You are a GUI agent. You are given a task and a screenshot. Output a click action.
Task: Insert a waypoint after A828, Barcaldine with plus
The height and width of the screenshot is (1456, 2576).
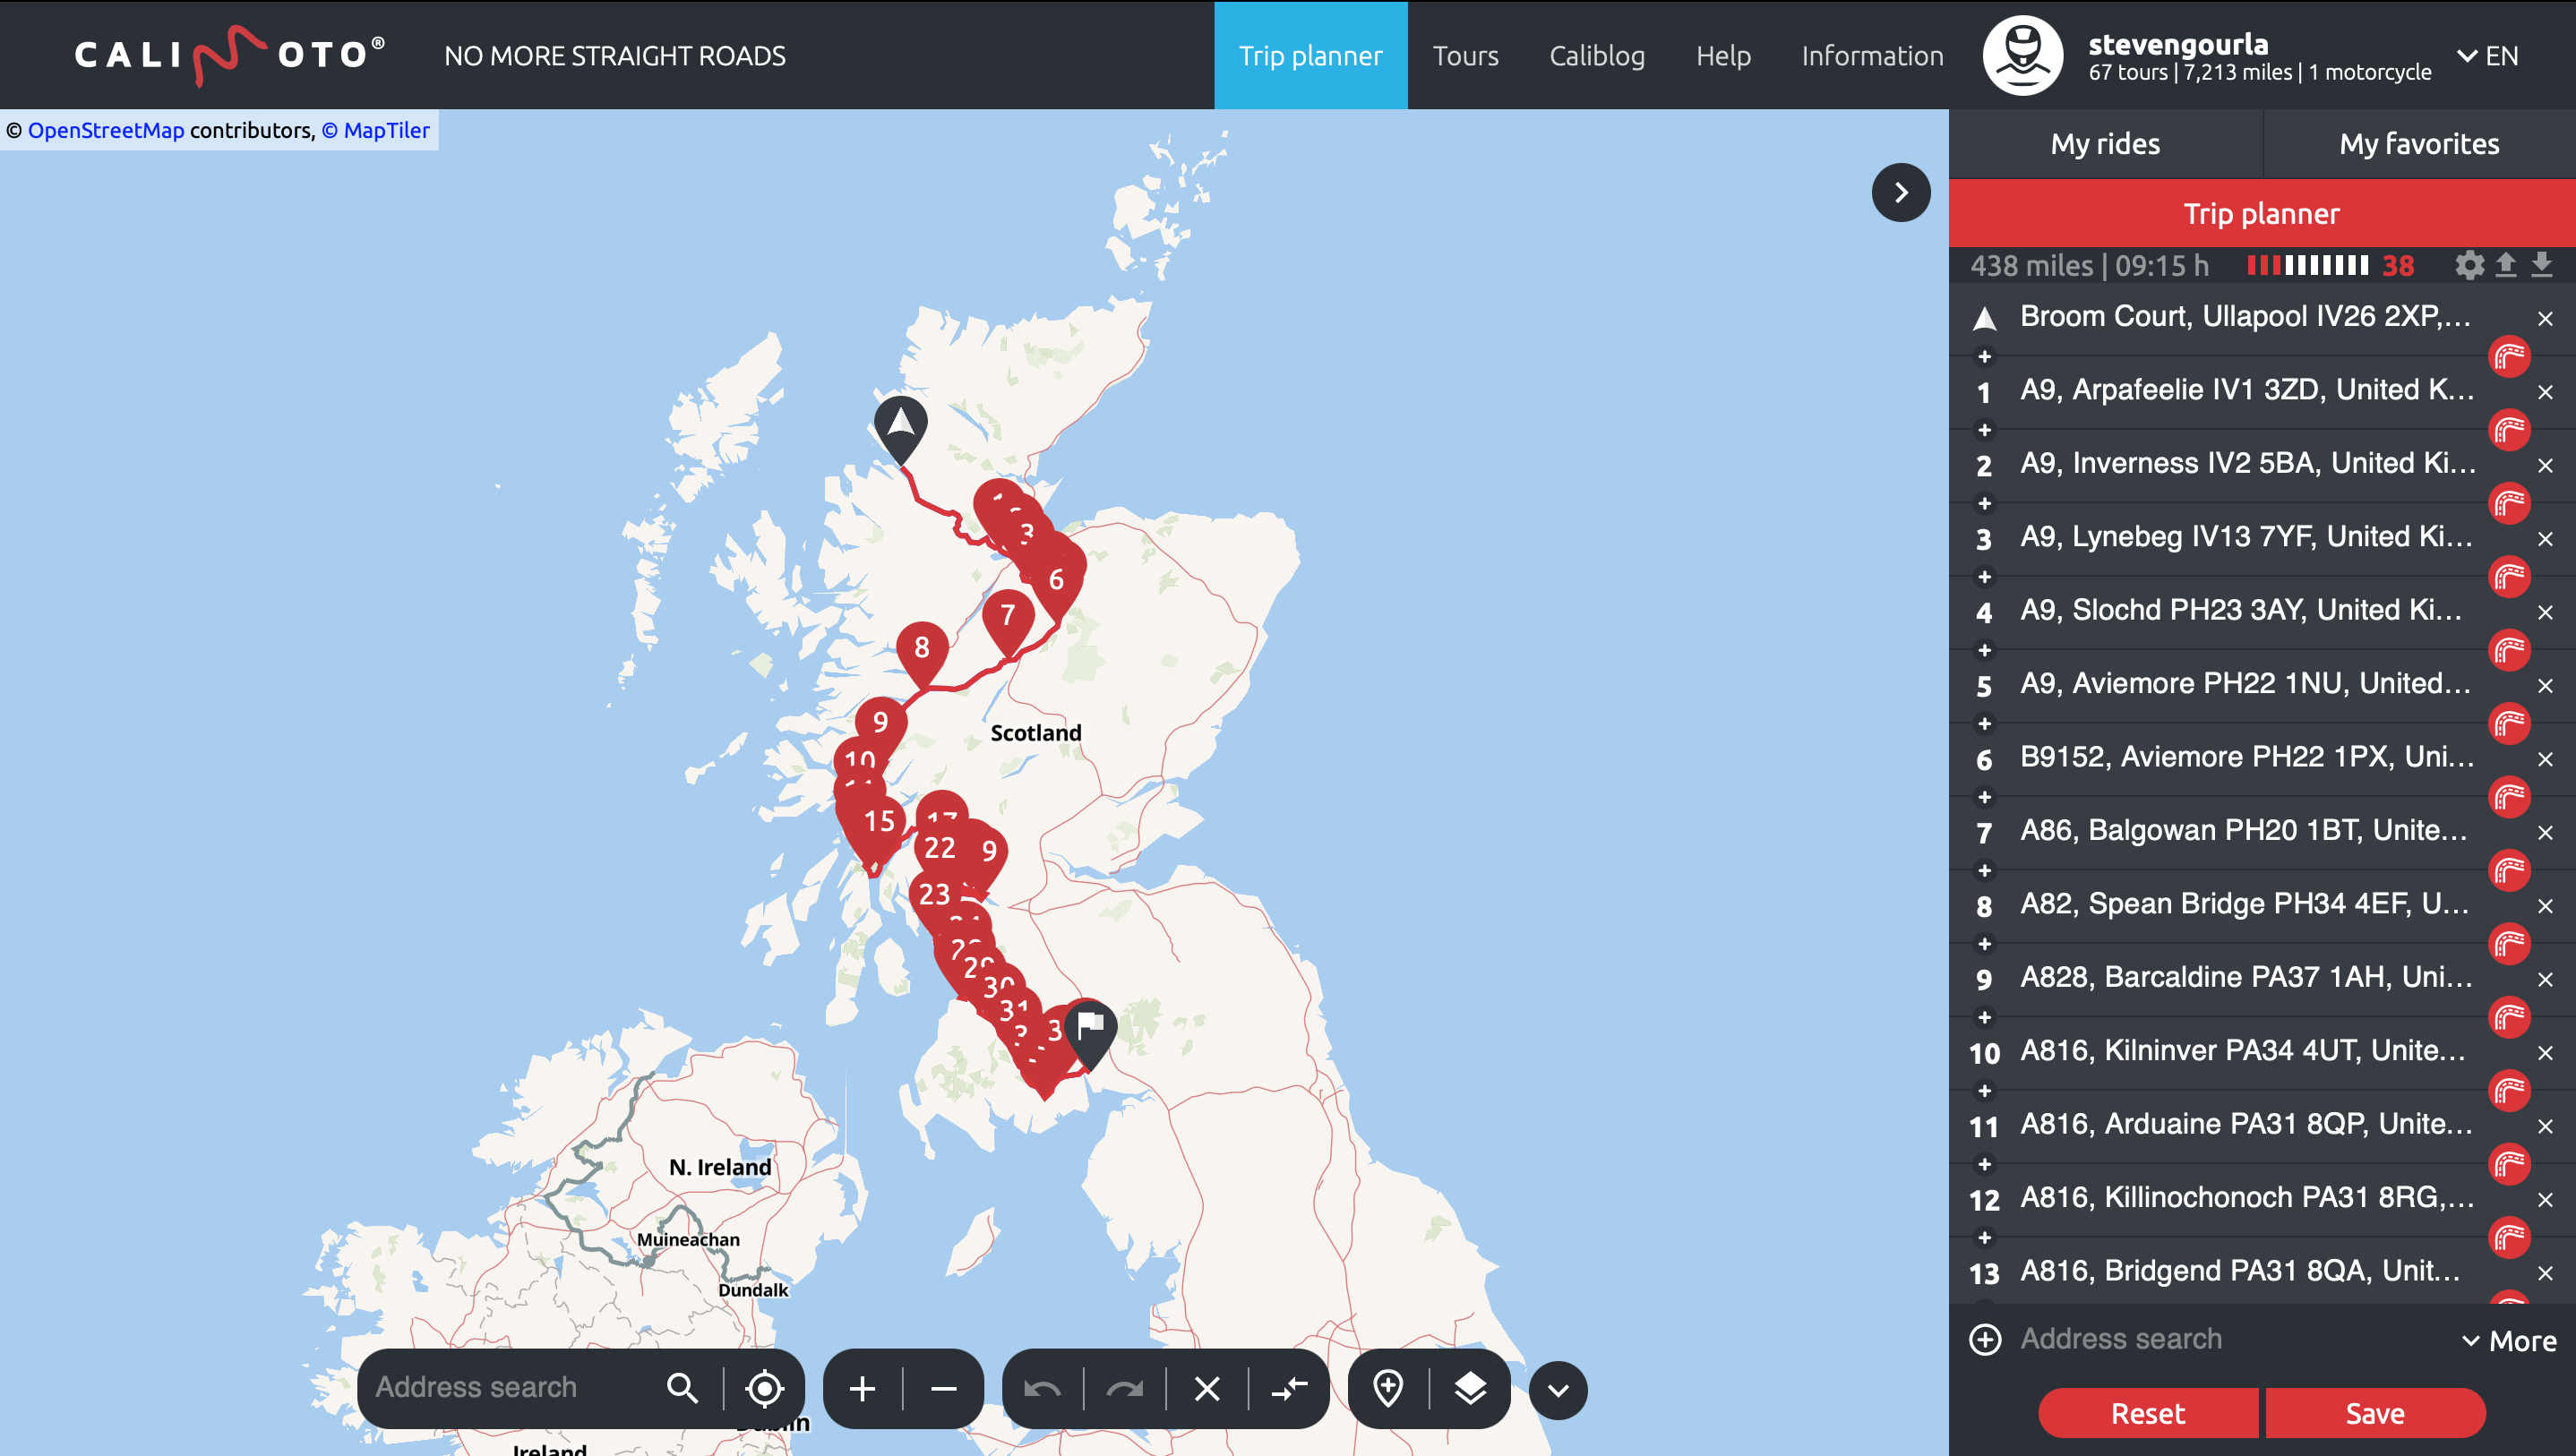point(1985,1017)
